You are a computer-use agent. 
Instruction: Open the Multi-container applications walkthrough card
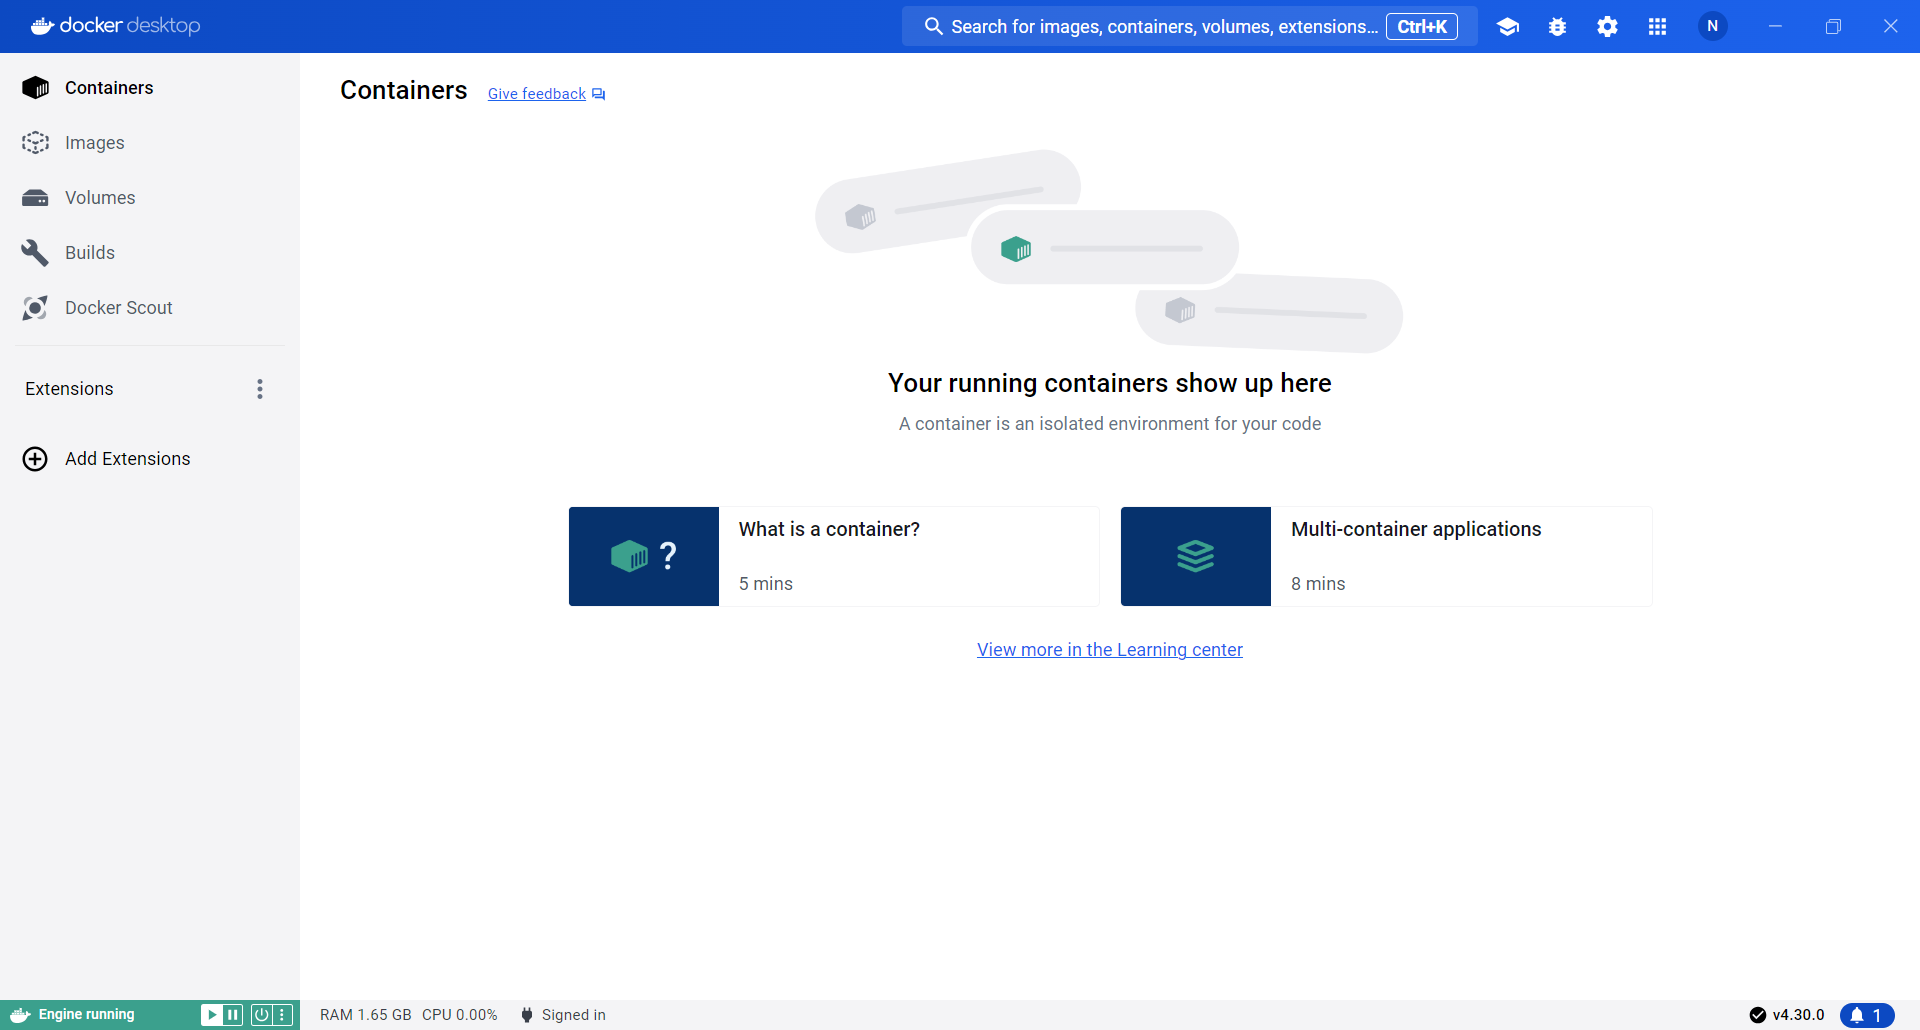[1386, 556]
